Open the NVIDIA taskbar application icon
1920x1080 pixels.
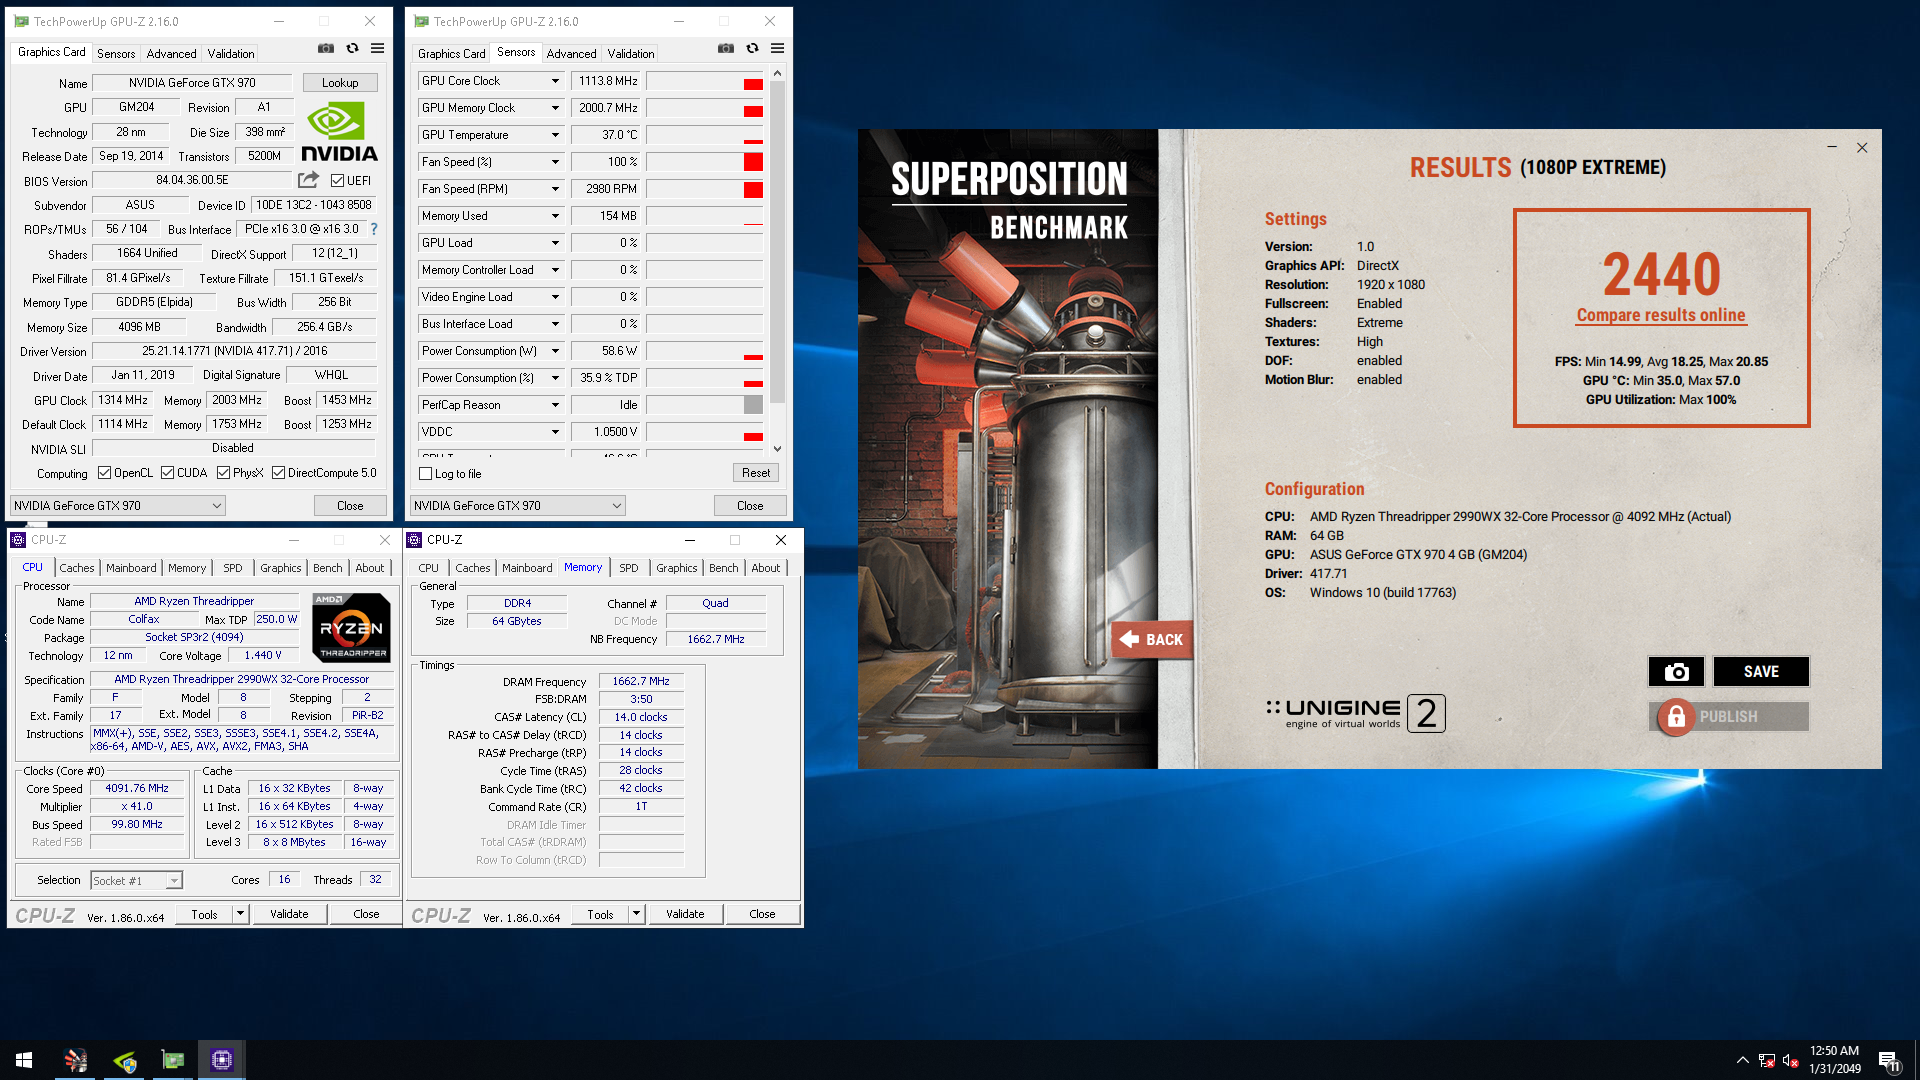(x=125, y=1060)
